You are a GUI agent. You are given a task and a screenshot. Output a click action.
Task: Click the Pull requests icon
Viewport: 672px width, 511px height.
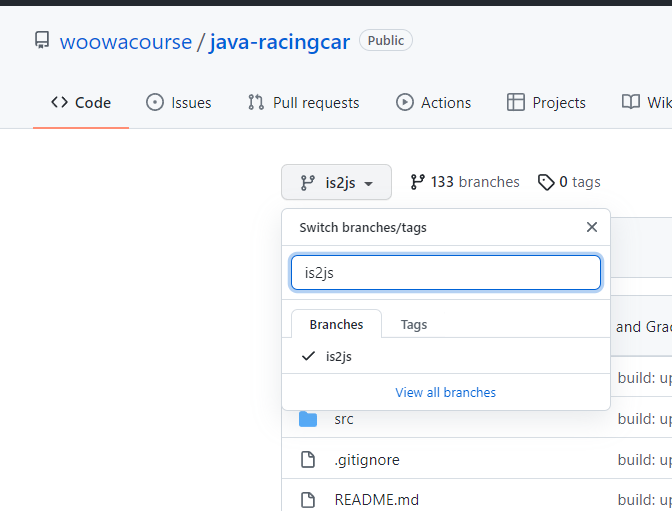[x=256, y=102]
